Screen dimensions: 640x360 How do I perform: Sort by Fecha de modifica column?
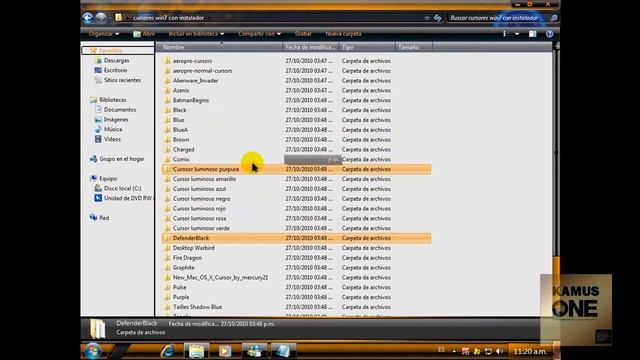pos(310,47)
